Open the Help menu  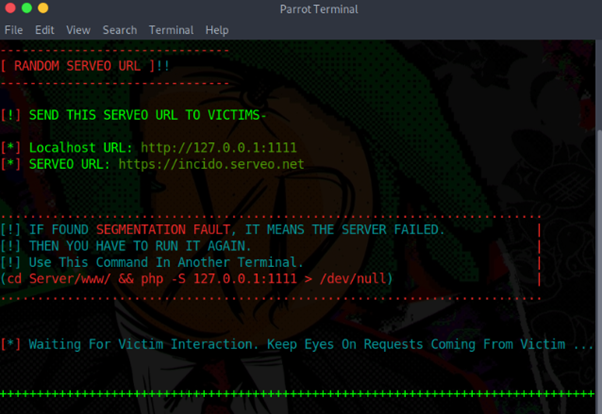click(217, 30)
